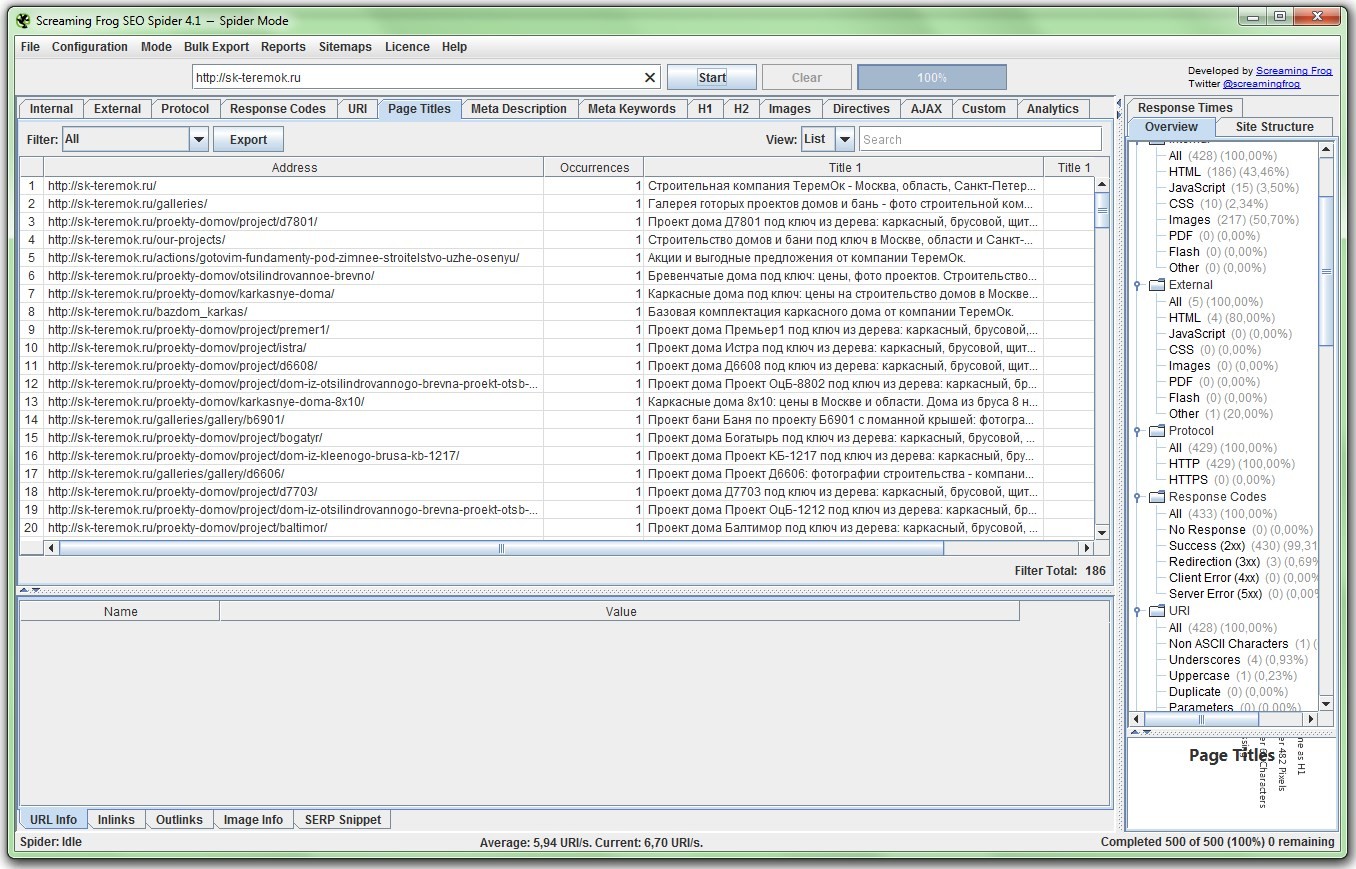Open the Analytics tab
Screen dimensions: 1356x869
pyautogui.click(x=1052, y=109)
